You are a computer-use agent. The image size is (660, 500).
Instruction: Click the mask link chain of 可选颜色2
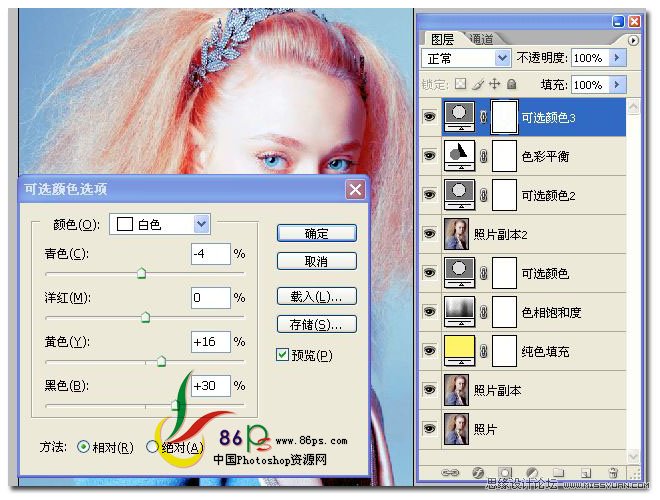[x=483, y=195]
